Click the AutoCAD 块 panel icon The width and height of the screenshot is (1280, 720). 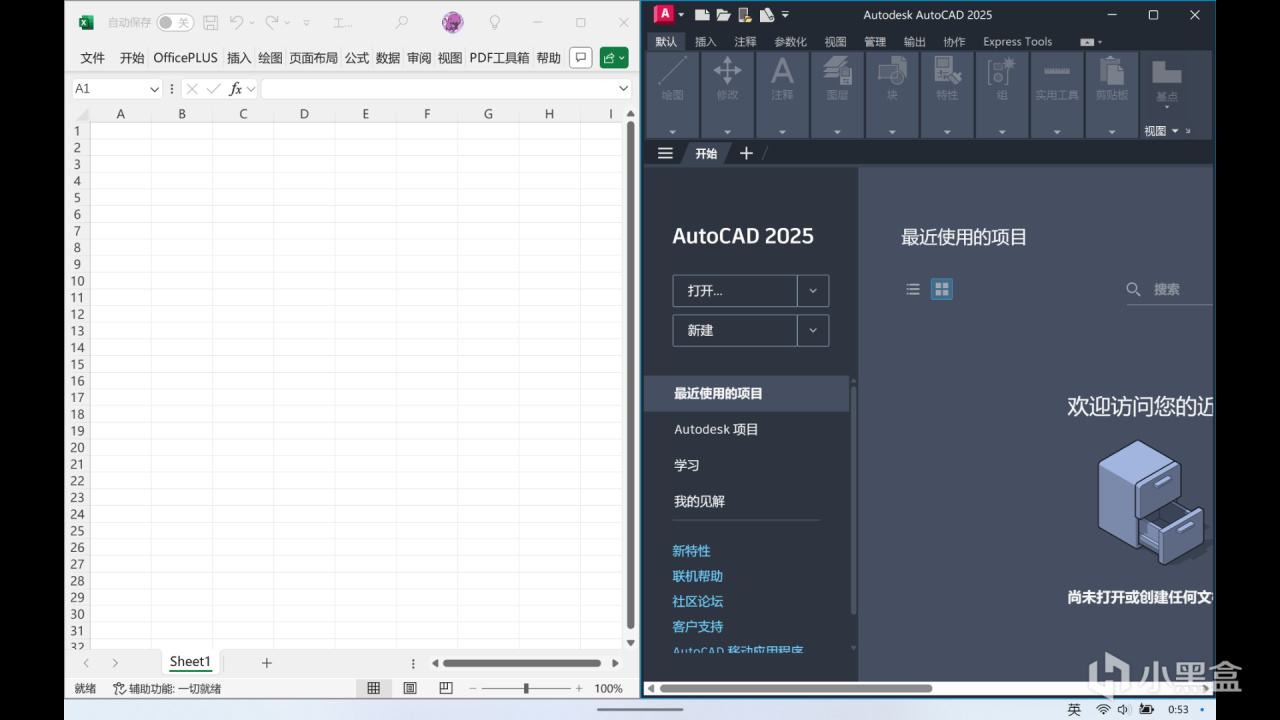pyautogui.click(x=892, y=71)
